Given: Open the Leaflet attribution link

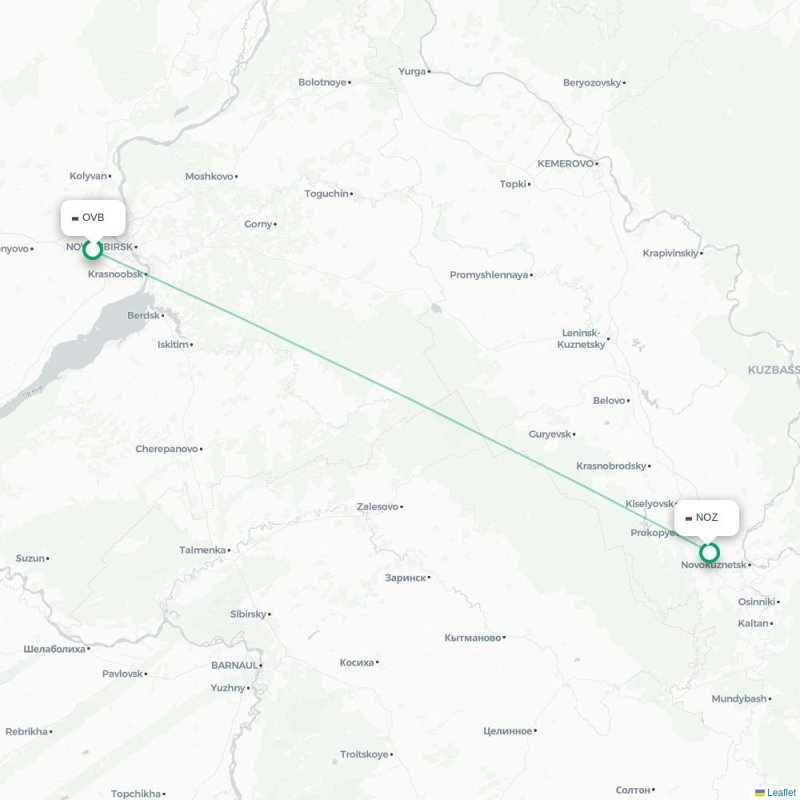Looking at the screenshot, I should (x=783, y=792).
